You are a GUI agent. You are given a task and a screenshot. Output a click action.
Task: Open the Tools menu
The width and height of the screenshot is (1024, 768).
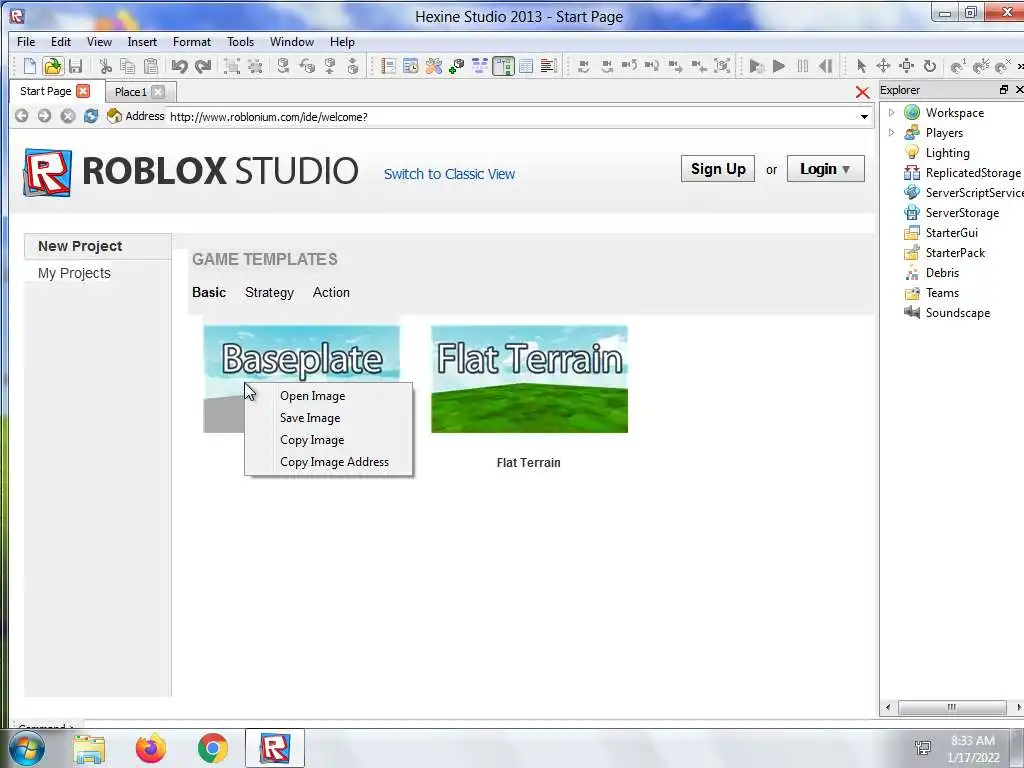click(x=240, y=42)
